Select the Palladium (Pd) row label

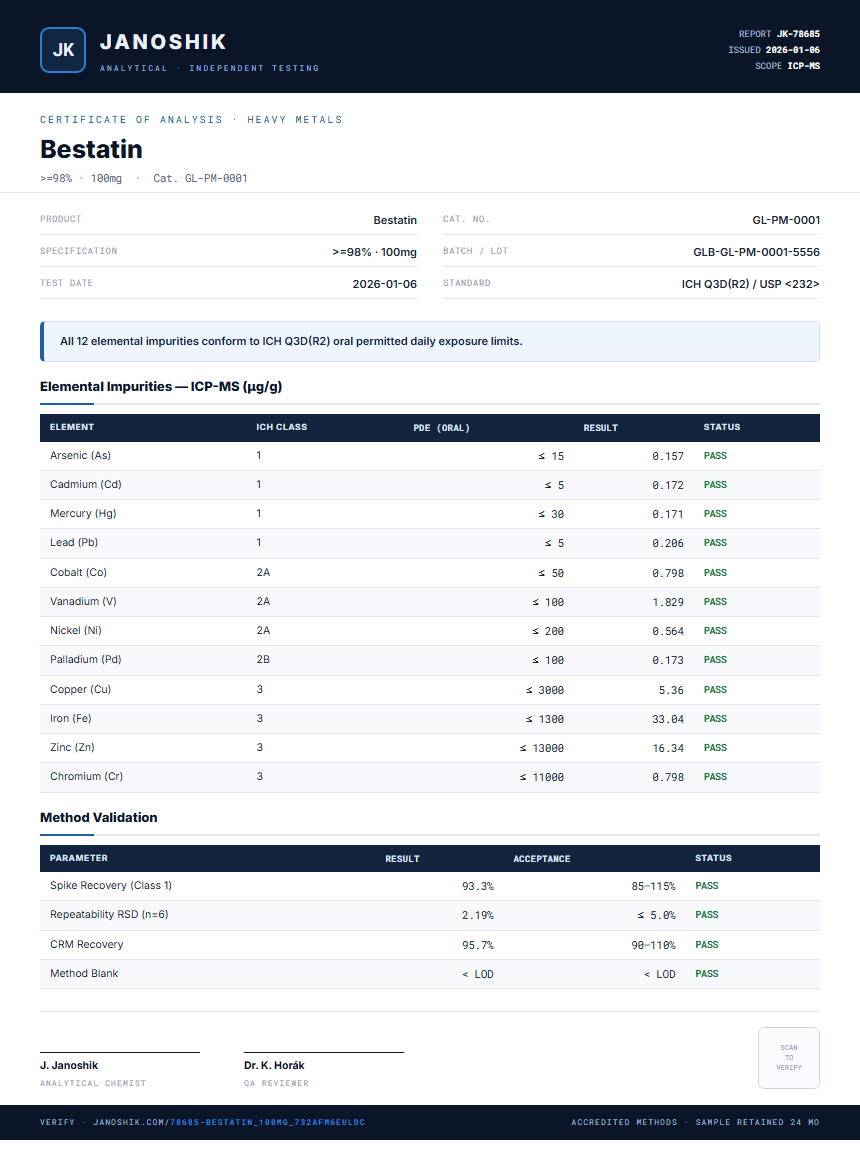pos(86,659)
